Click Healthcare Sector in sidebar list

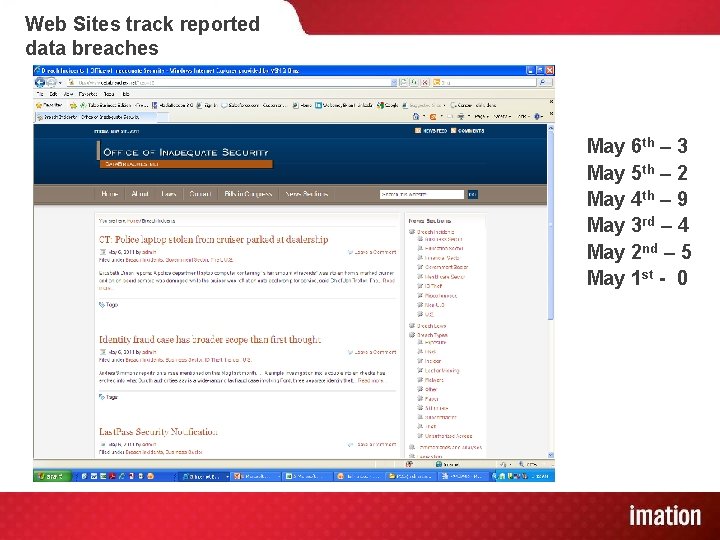point(444,277)
